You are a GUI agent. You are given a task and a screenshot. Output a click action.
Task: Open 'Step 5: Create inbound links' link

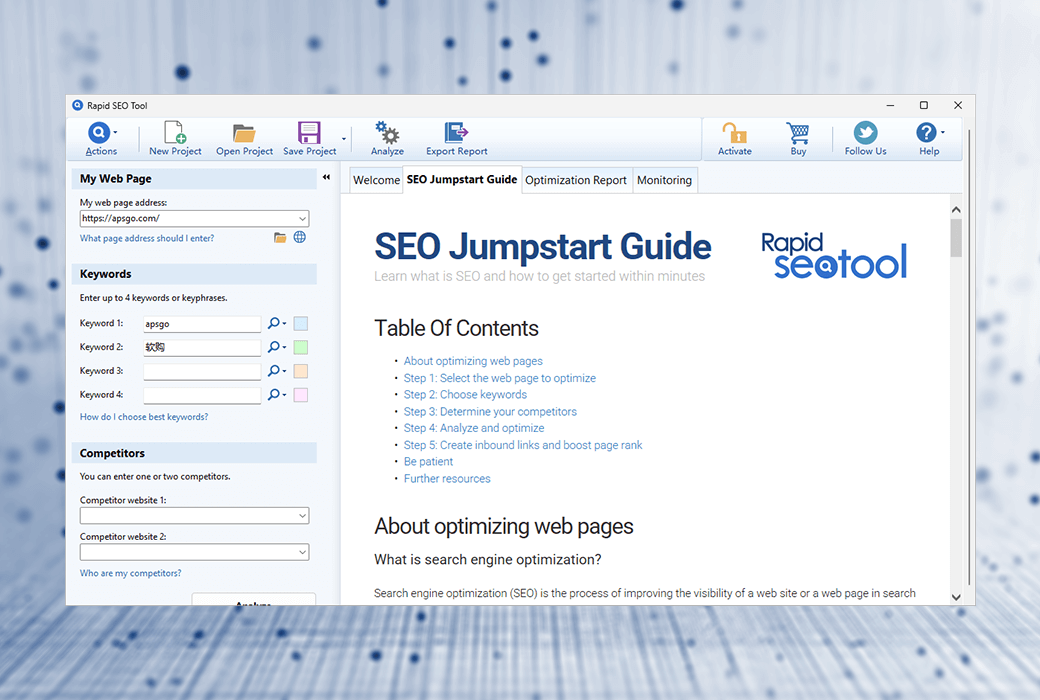(523, 445)
